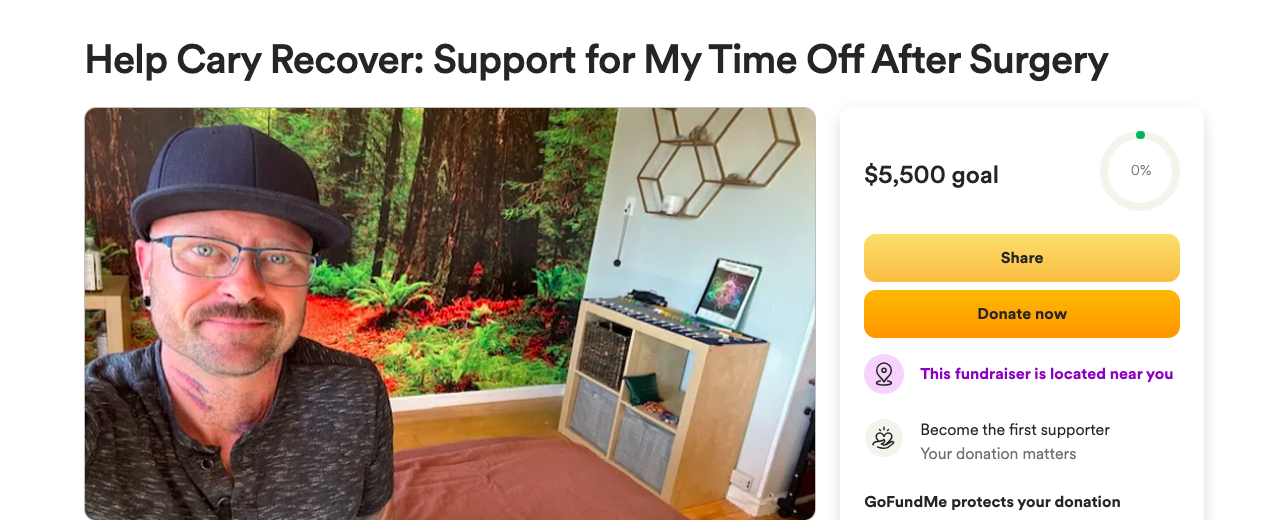The height and width of the screenshot is (520, 1280).
Task: Click the hands holding heart supporter icon
Action: pos(884,438)
